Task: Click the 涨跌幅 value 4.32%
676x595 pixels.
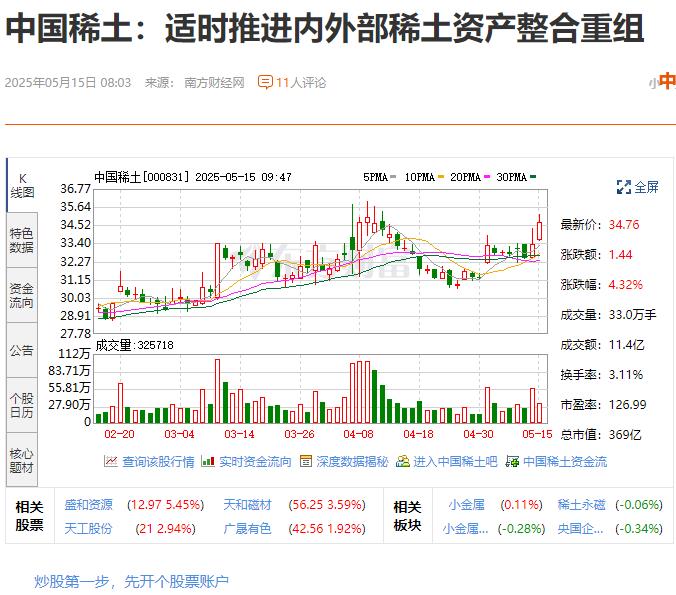Action: 626,285
